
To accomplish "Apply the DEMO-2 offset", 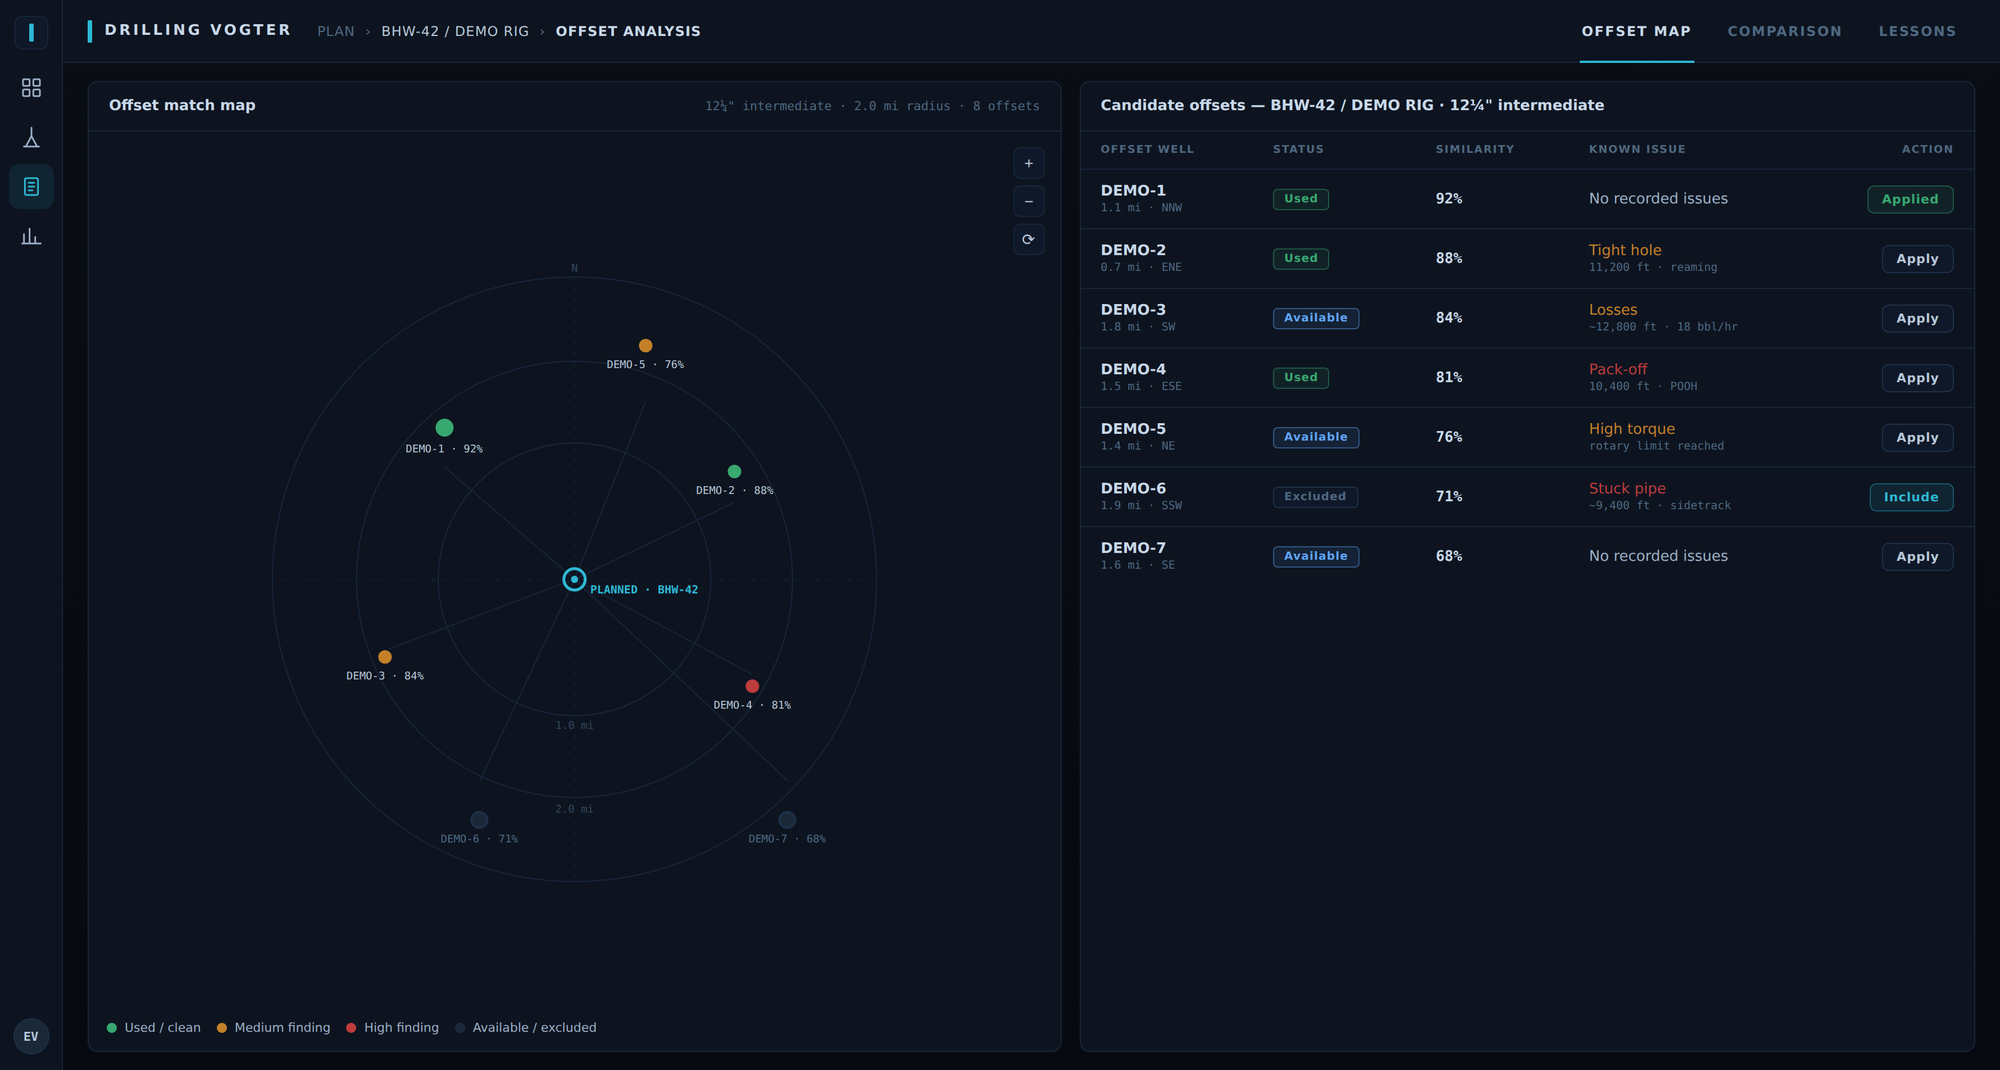I will [x=1917, y=259].
